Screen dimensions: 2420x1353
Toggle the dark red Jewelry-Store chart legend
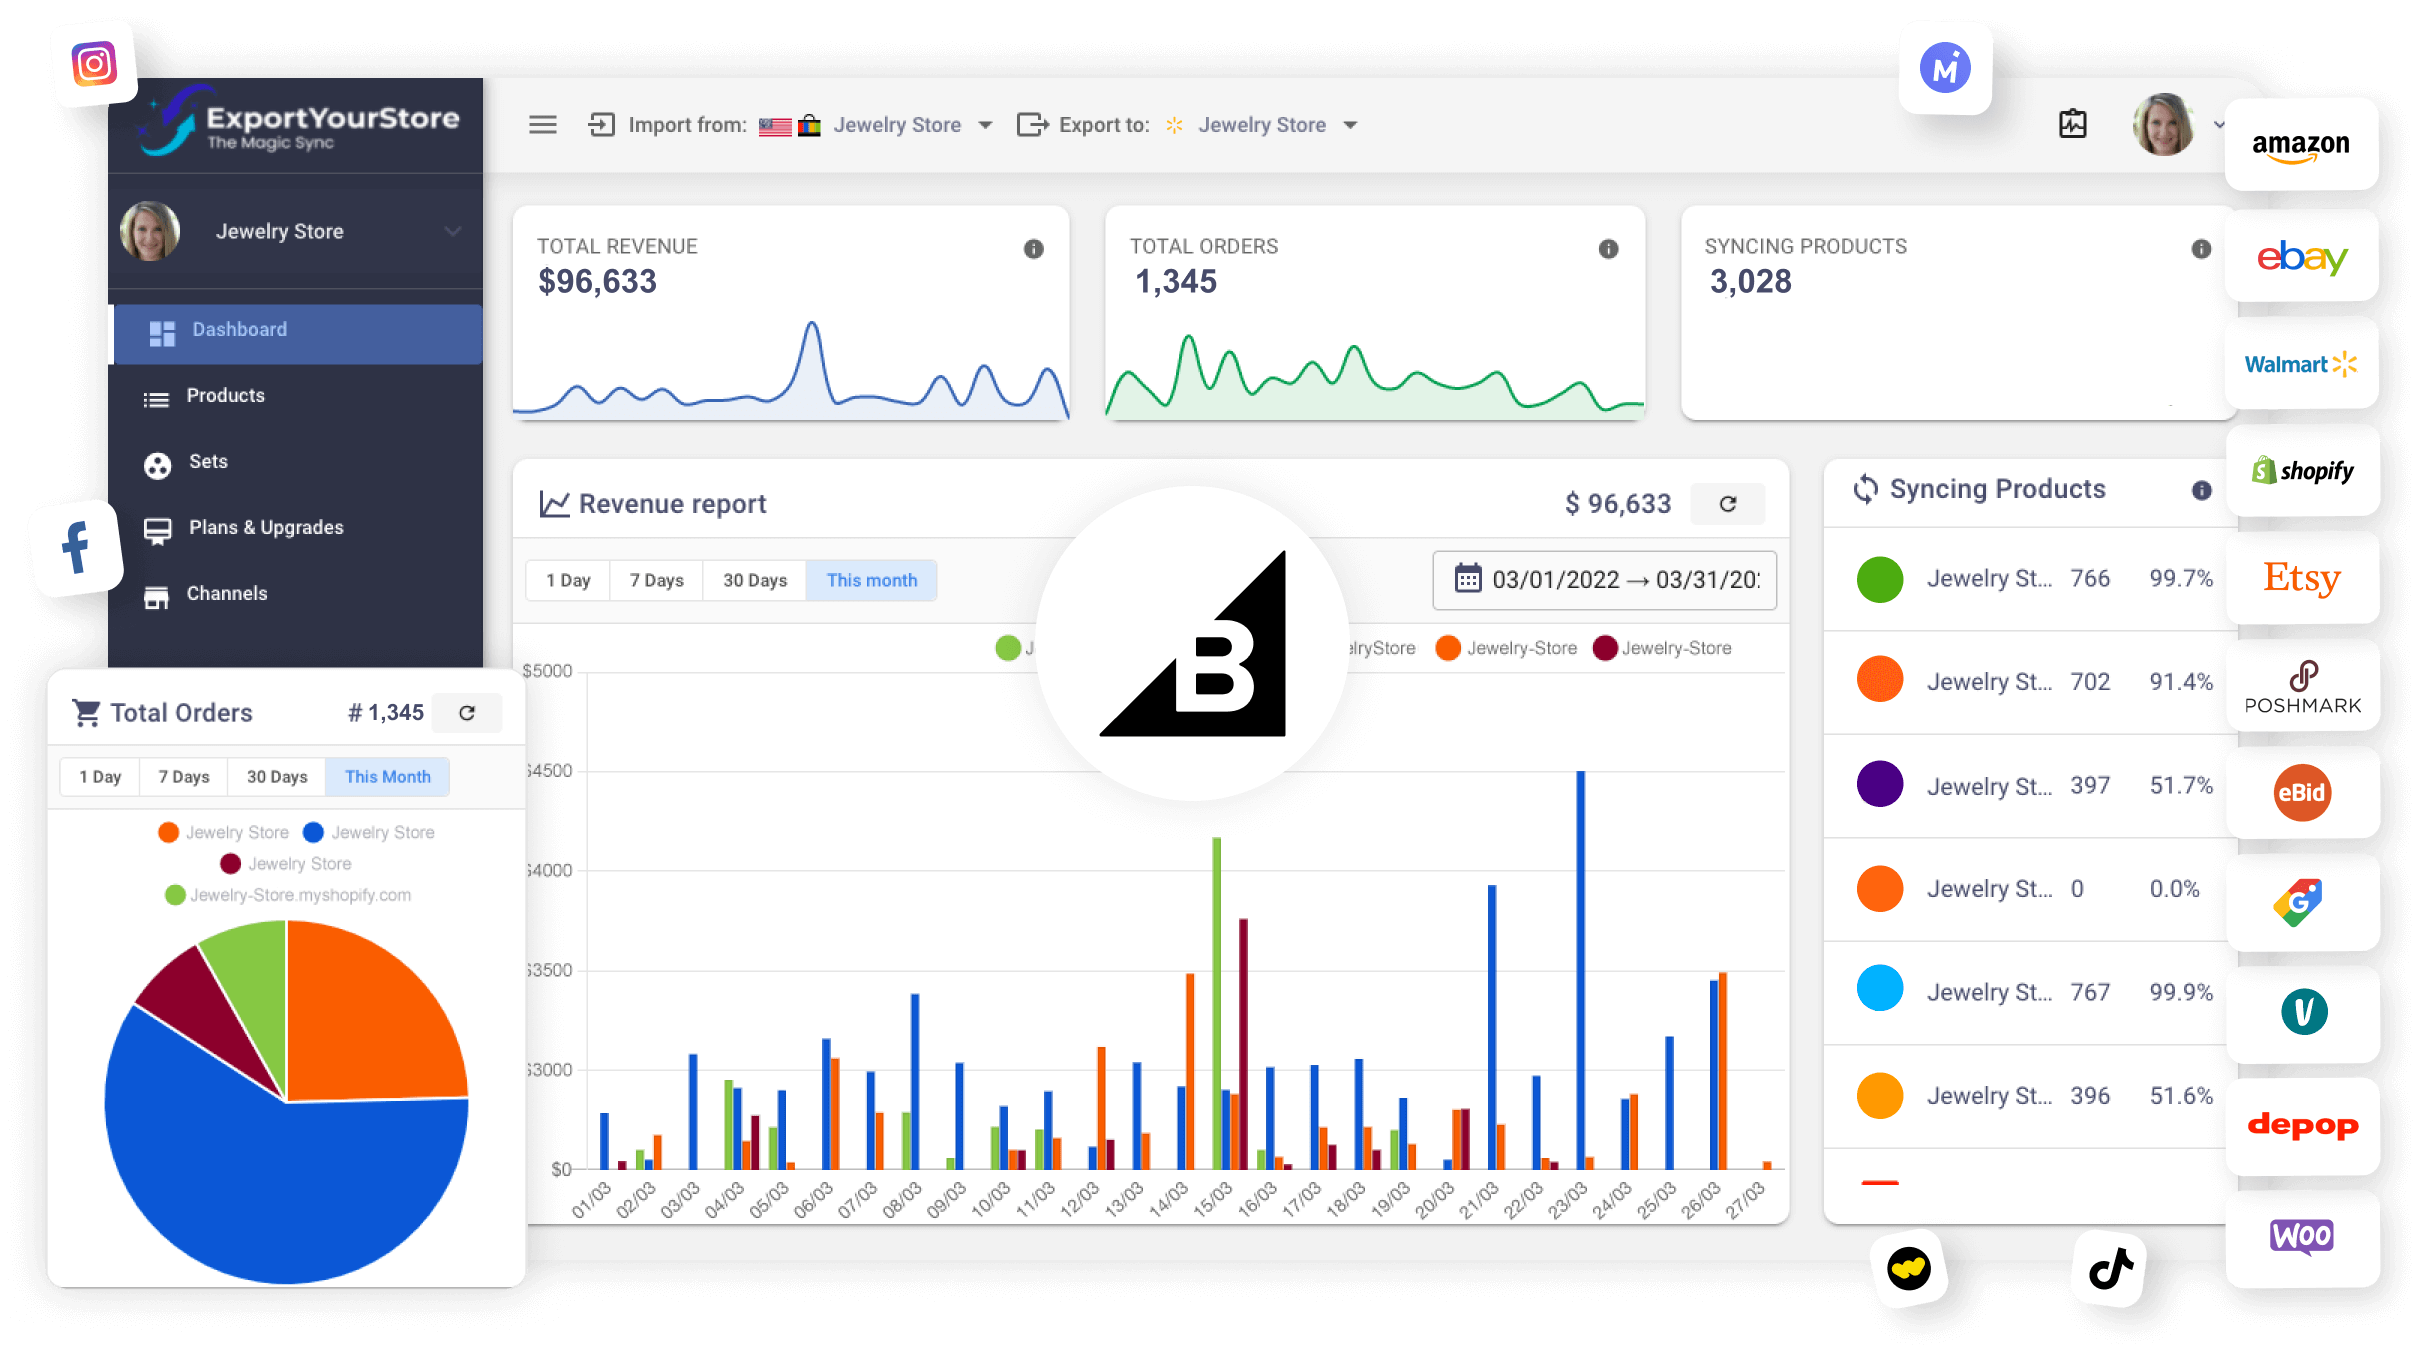[x=1662, y=648]
